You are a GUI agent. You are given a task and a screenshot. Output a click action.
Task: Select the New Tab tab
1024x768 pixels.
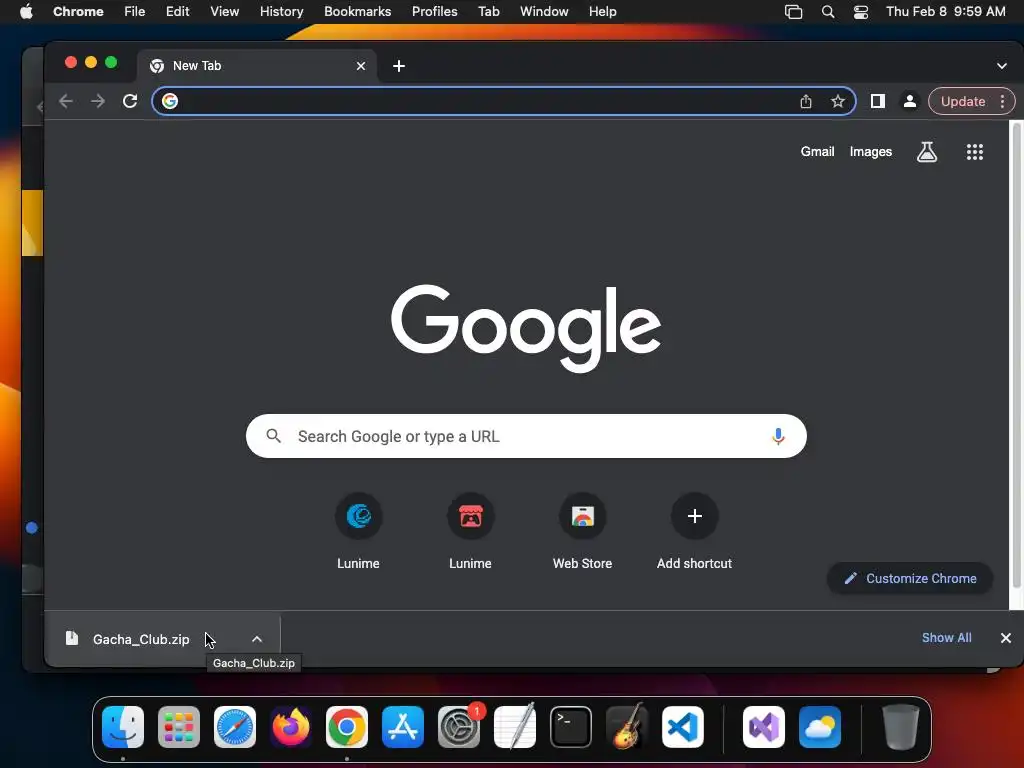(x=257, y=66)
